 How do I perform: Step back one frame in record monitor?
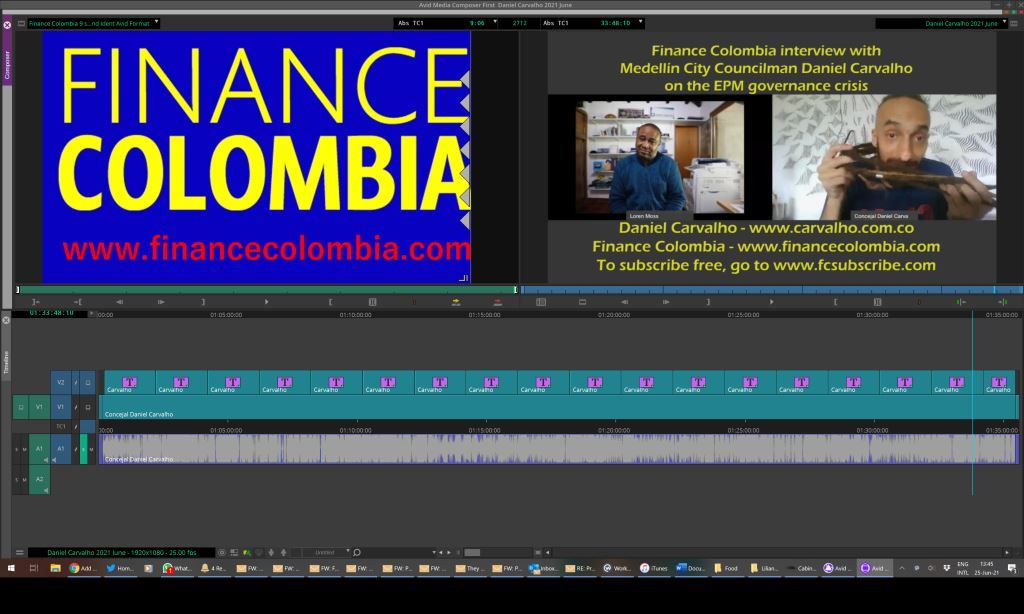(x=624, y=302)
